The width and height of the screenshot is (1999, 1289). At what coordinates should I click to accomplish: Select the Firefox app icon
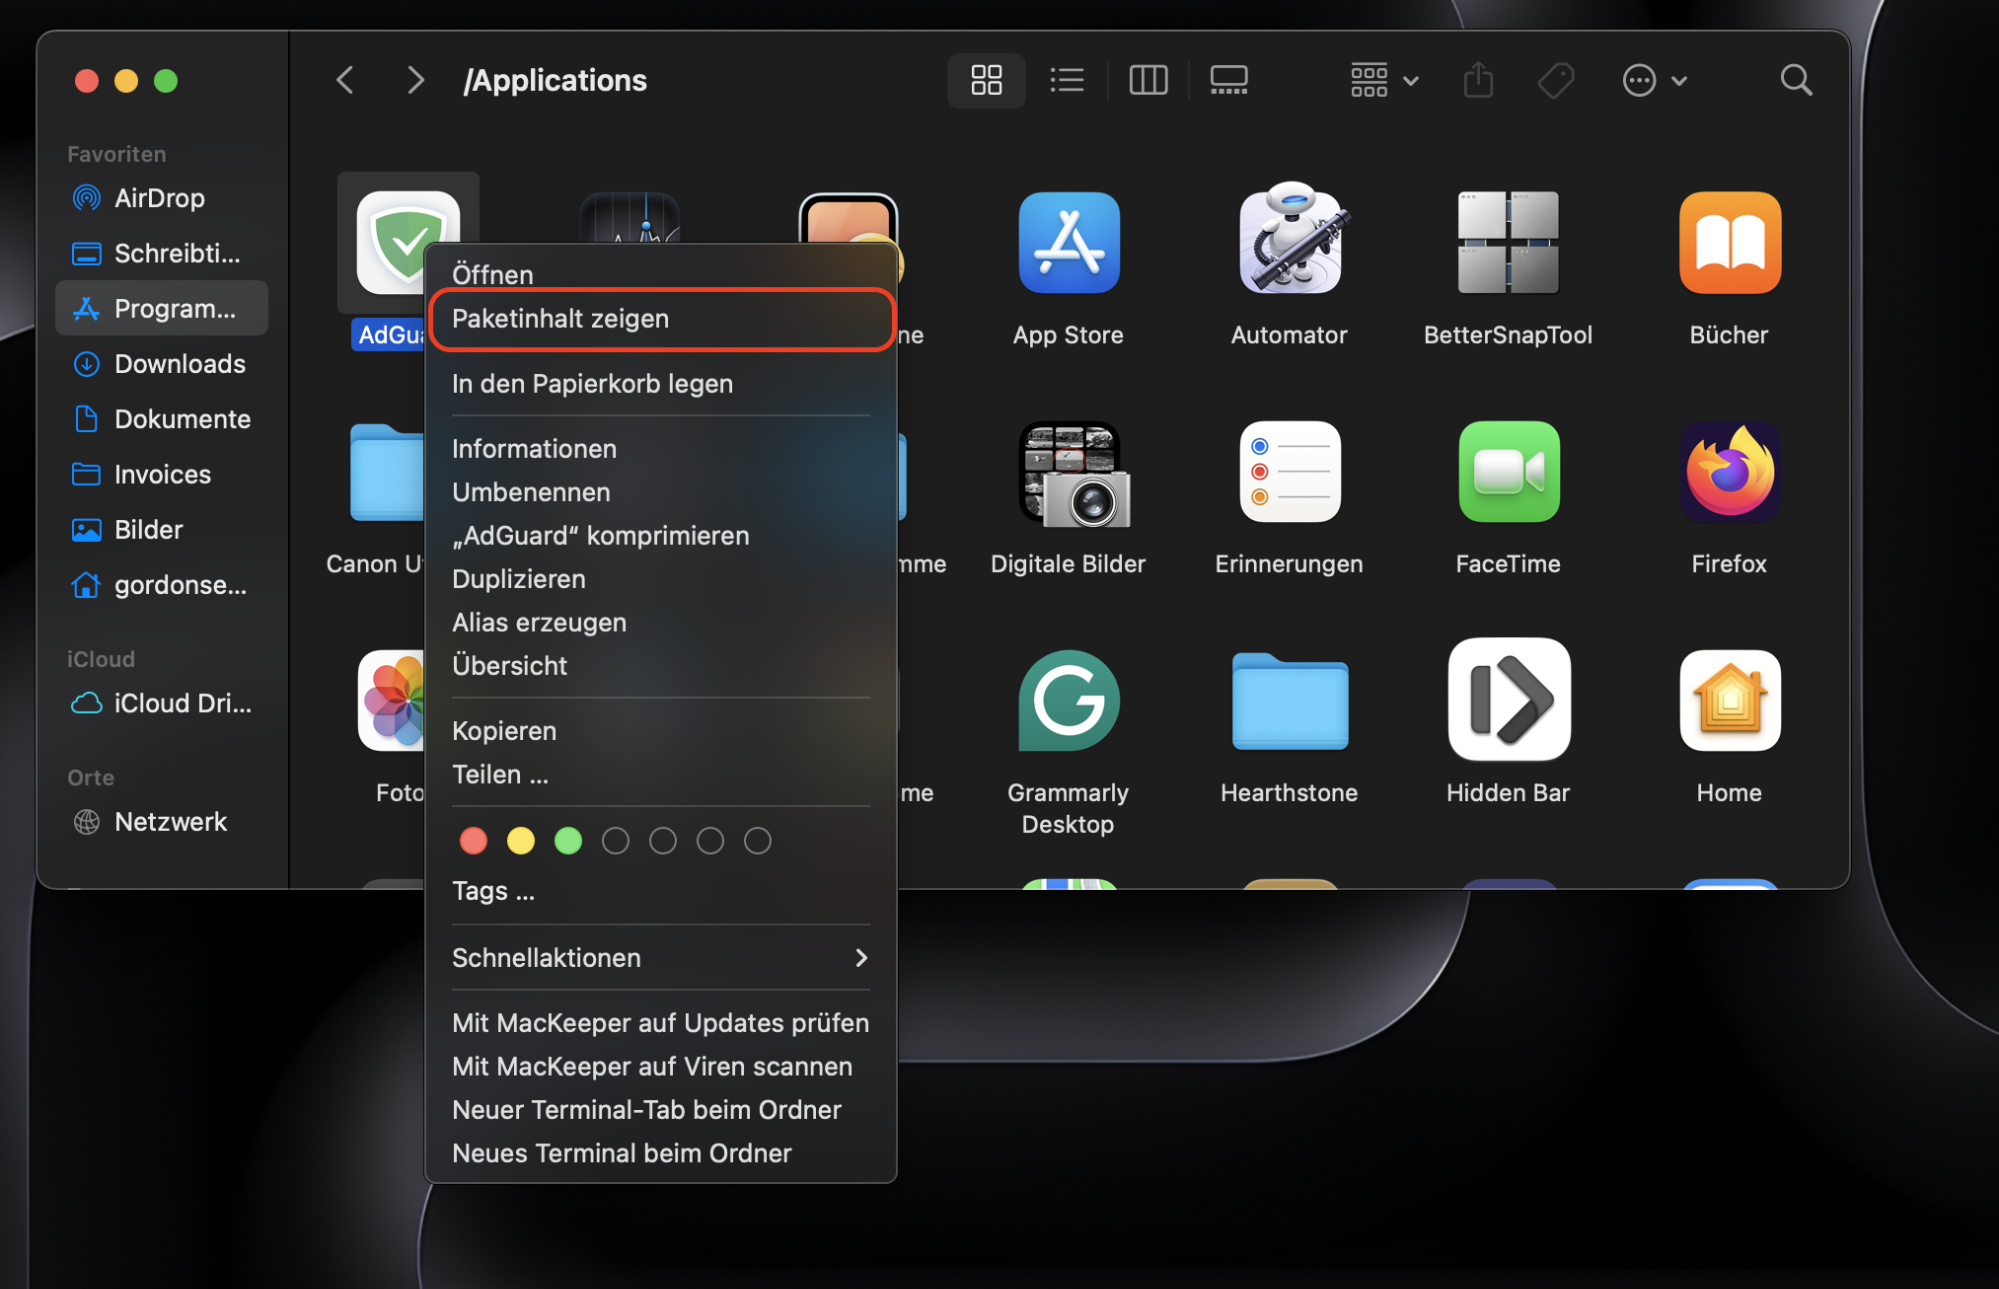coord(1729,471)
